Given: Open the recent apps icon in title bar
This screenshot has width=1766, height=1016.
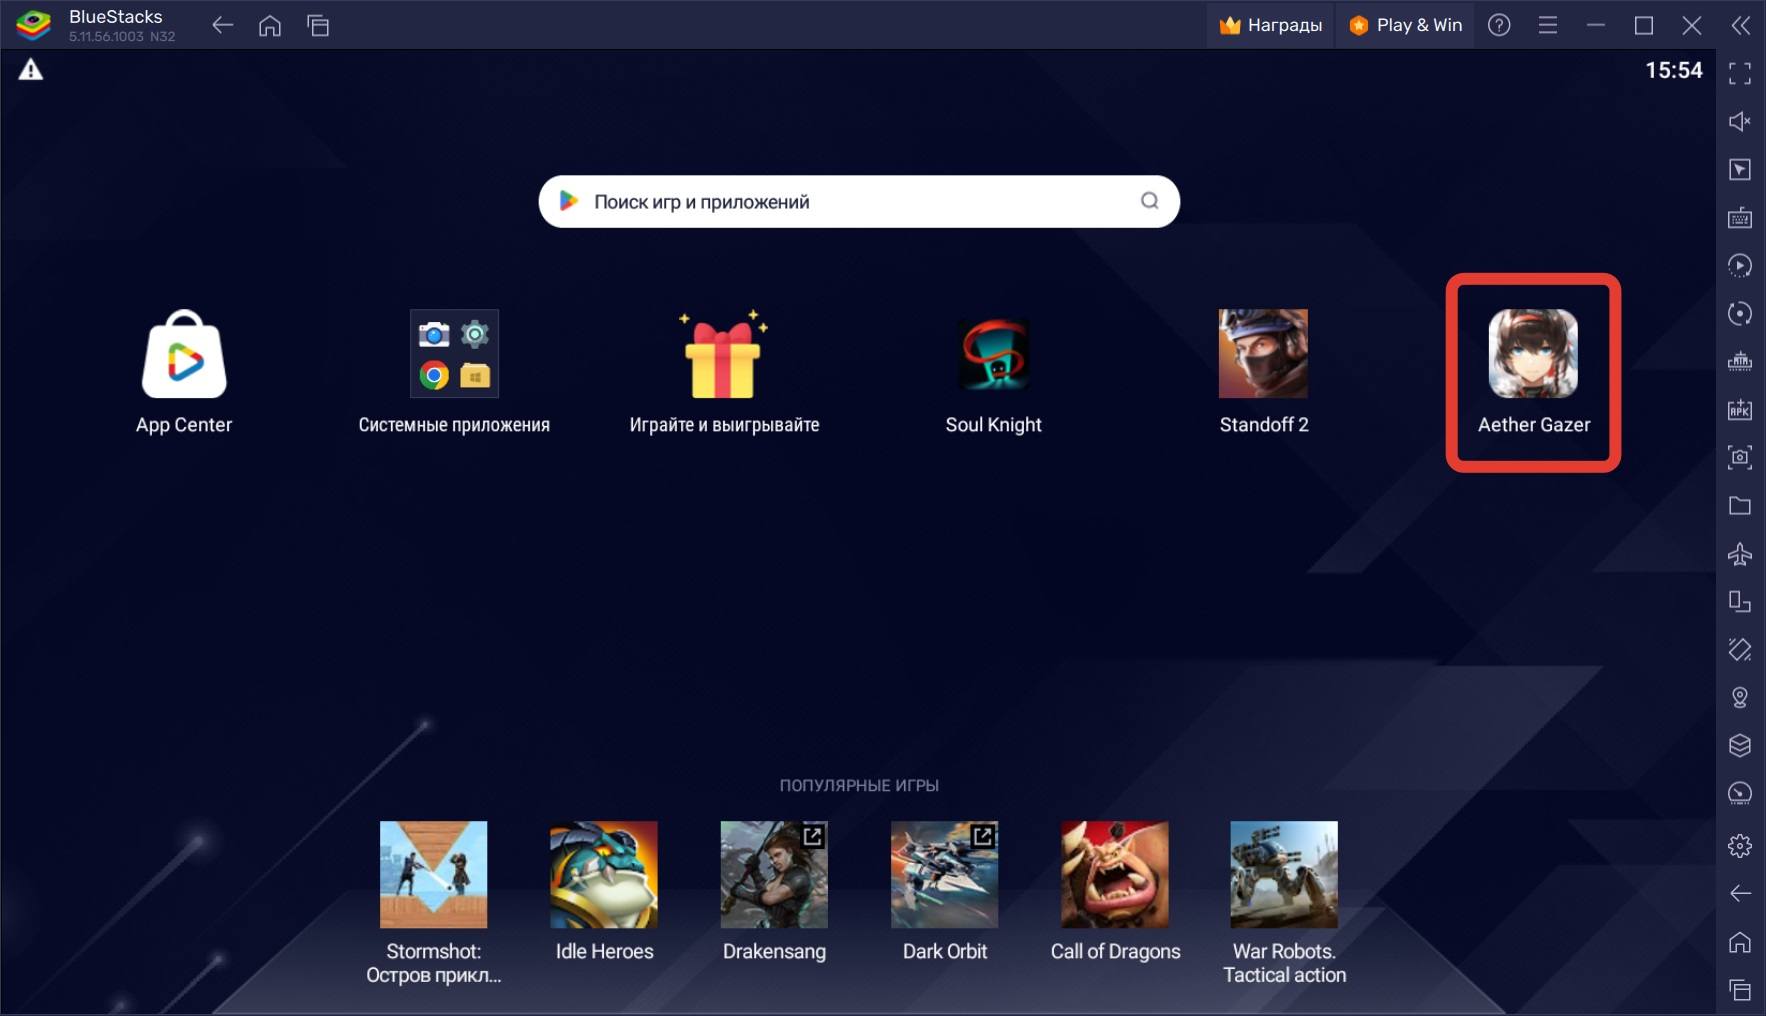Looking at the screenshot, I should [x=318, y=25].
